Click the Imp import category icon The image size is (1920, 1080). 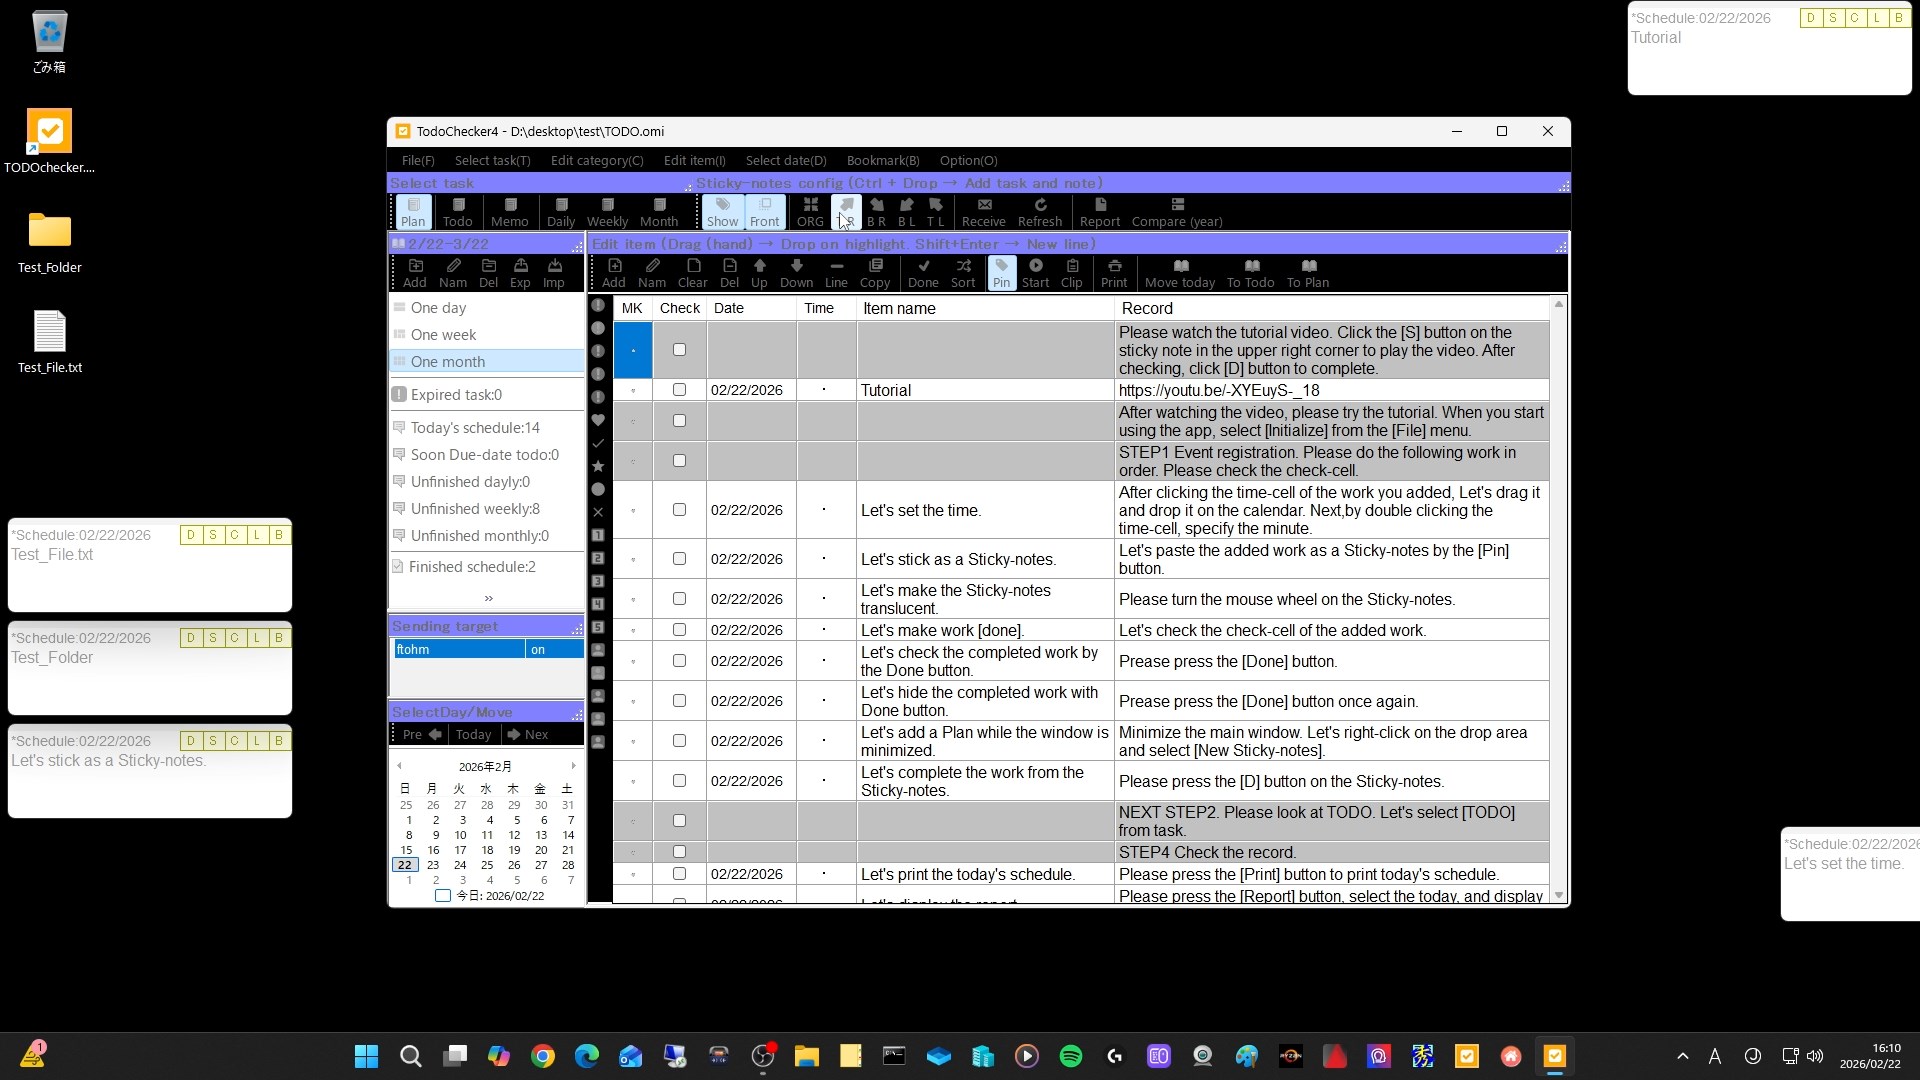tap(554, 272)
